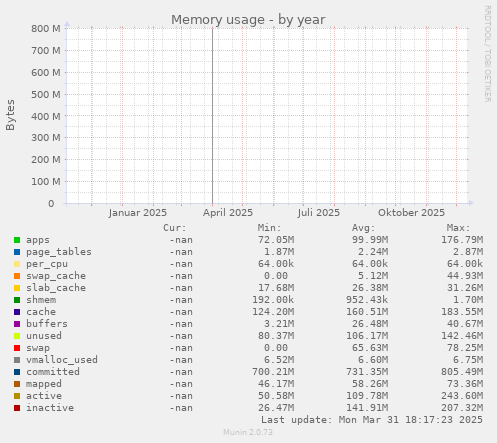Click the '100 M' y-axis value

coord(46,182)
